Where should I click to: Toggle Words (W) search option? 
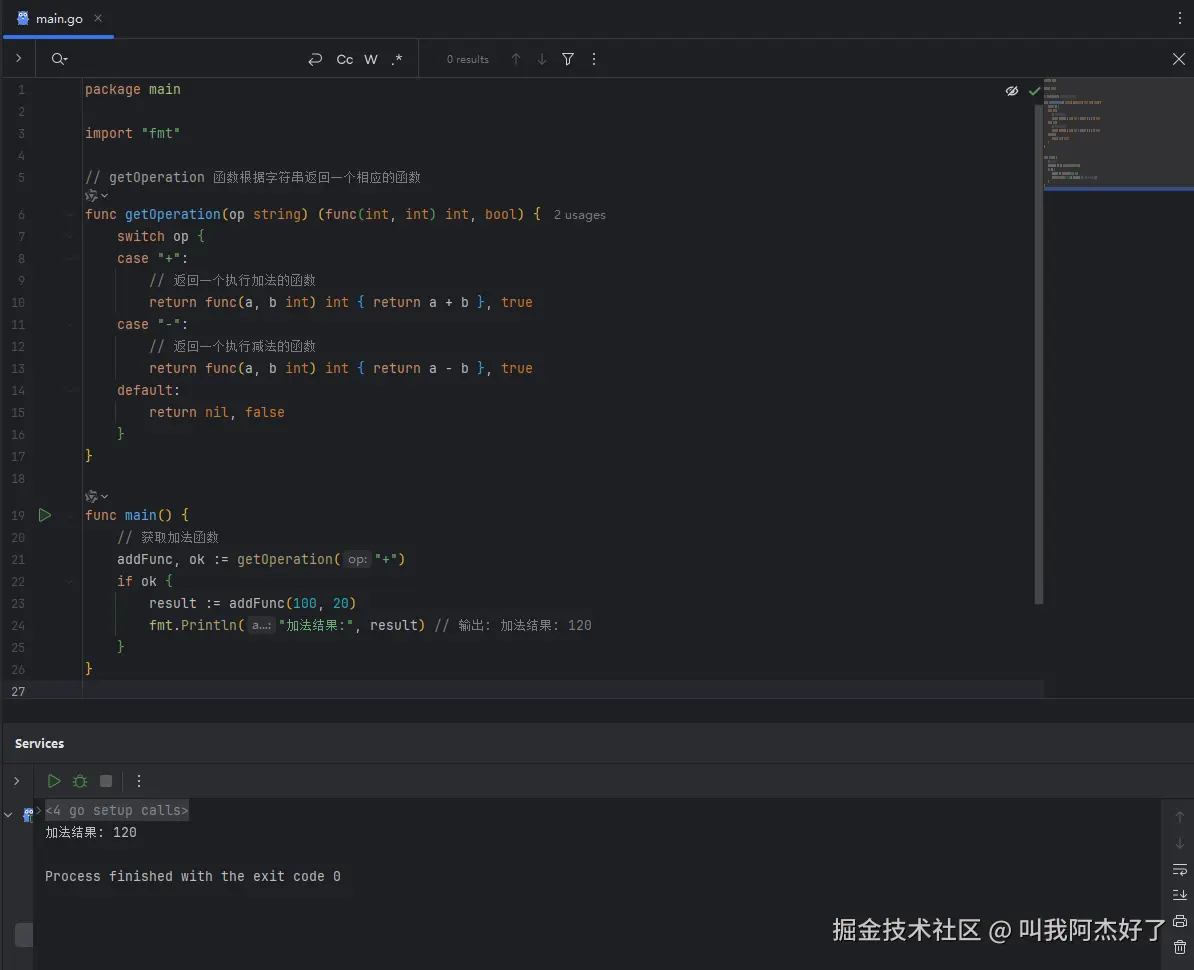[x=371, y=59]
